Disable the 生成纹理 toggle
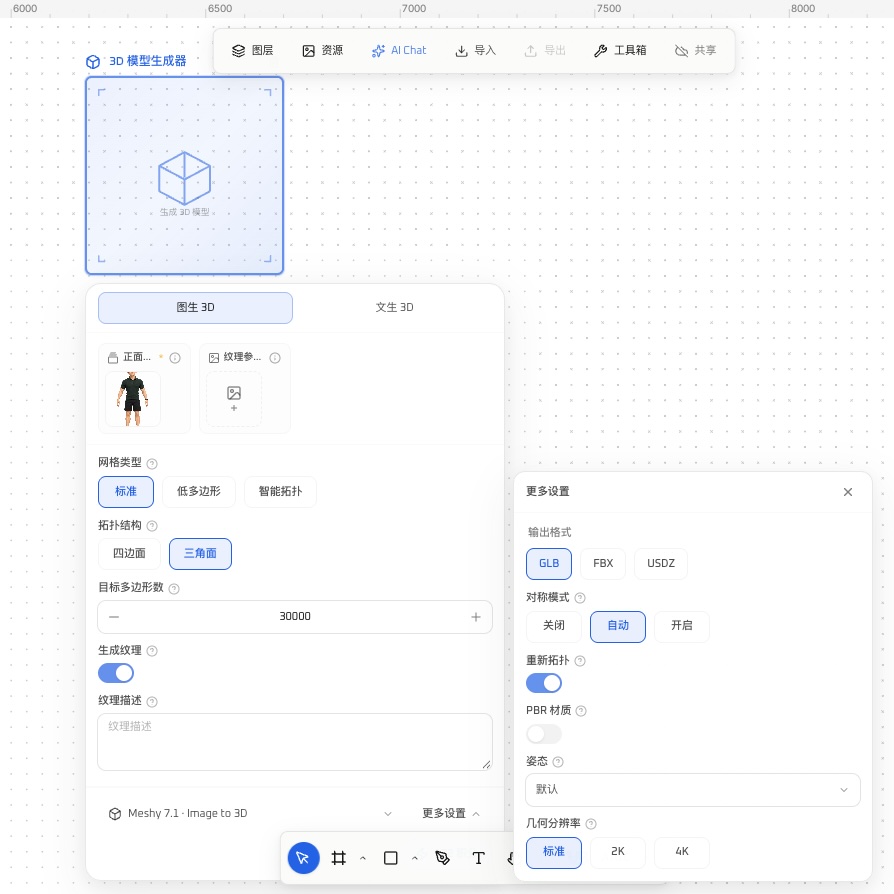This screenshot has width=894, height=894. [116, 673]
